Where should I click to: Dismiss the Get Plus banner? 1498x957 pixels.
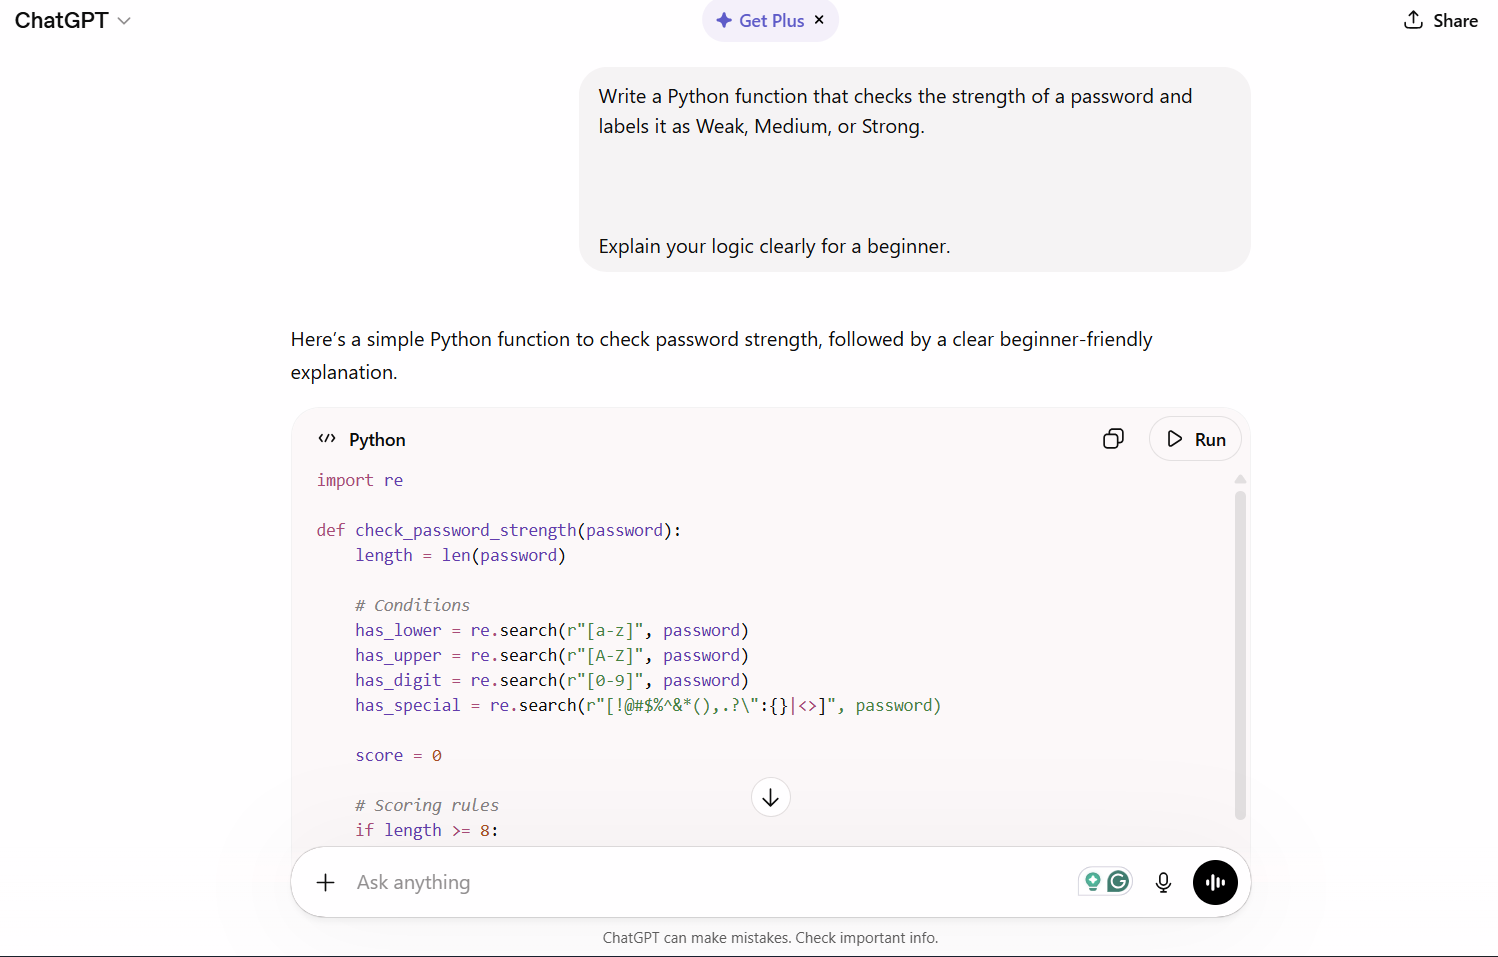click(x=818, y=20)
